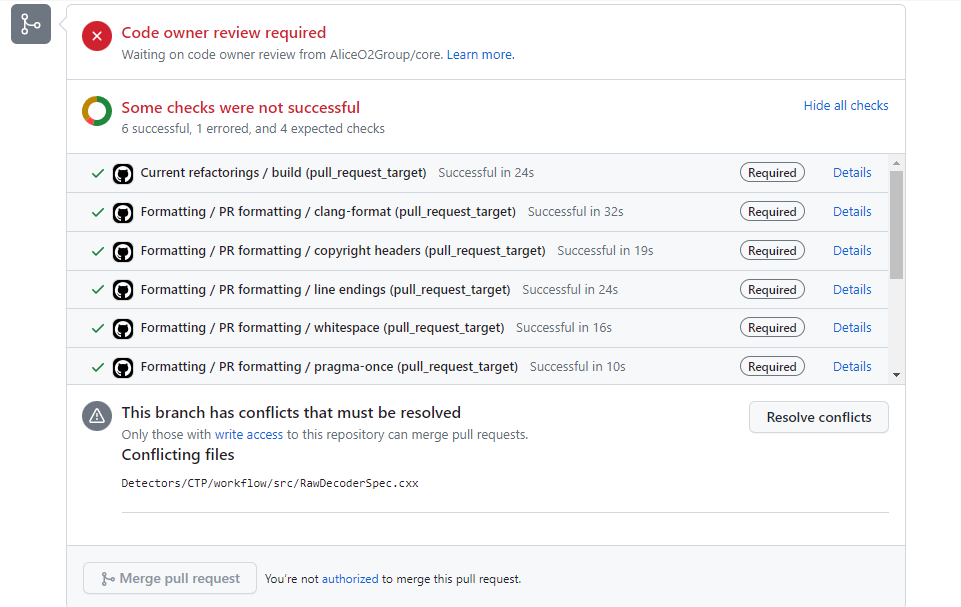Click green checkmark for copyright headers check

pyautogui.click(x=97, y=251)
